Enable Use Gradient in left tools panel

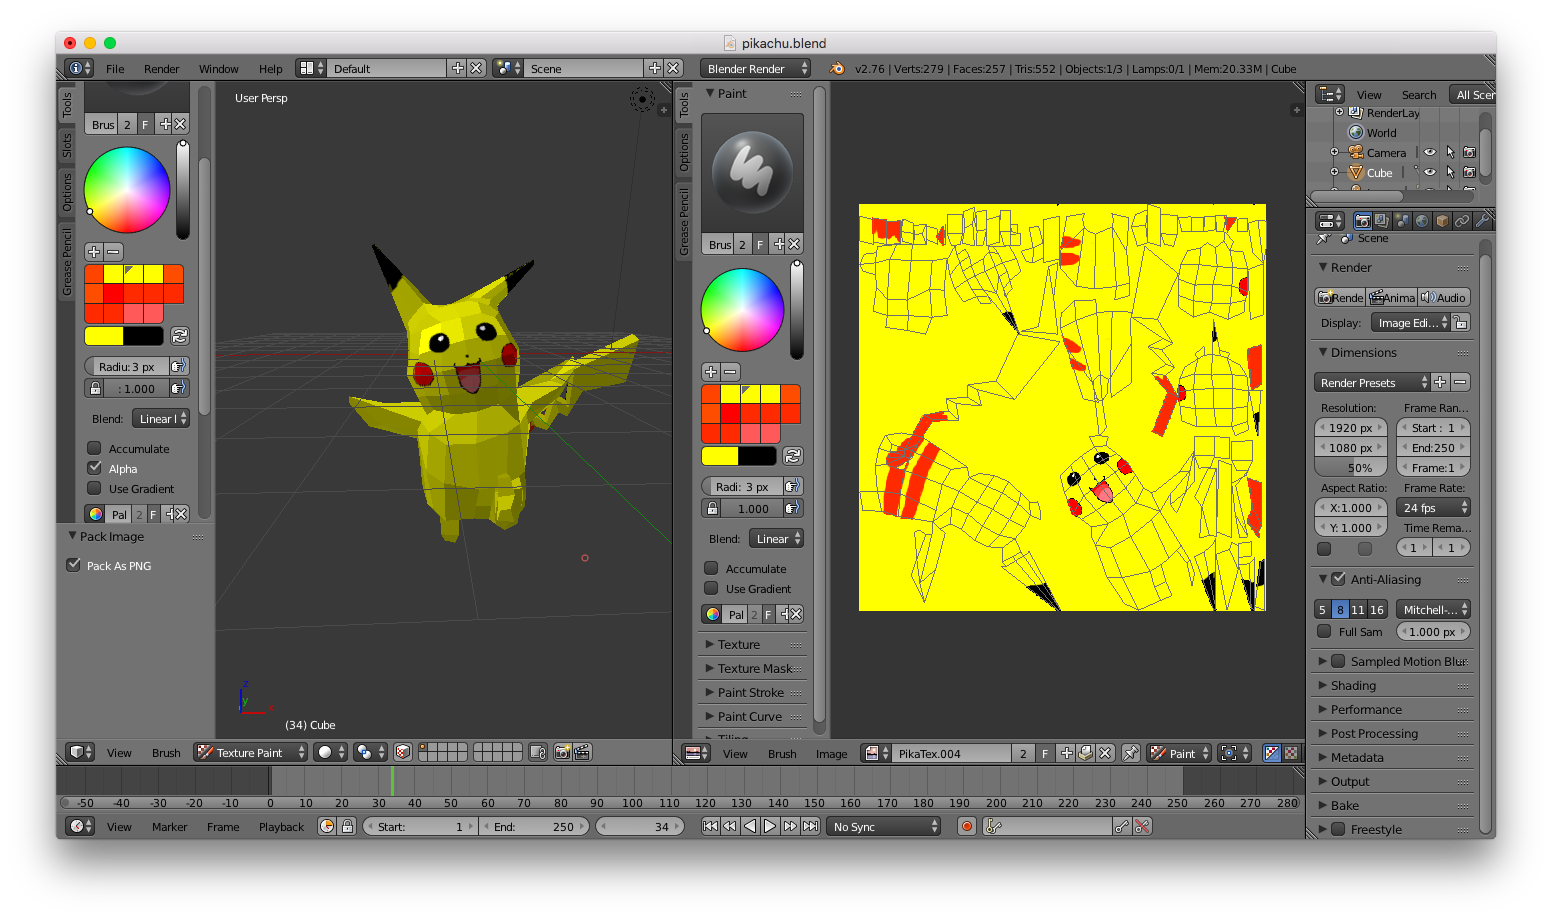click(x=94, y=488)
